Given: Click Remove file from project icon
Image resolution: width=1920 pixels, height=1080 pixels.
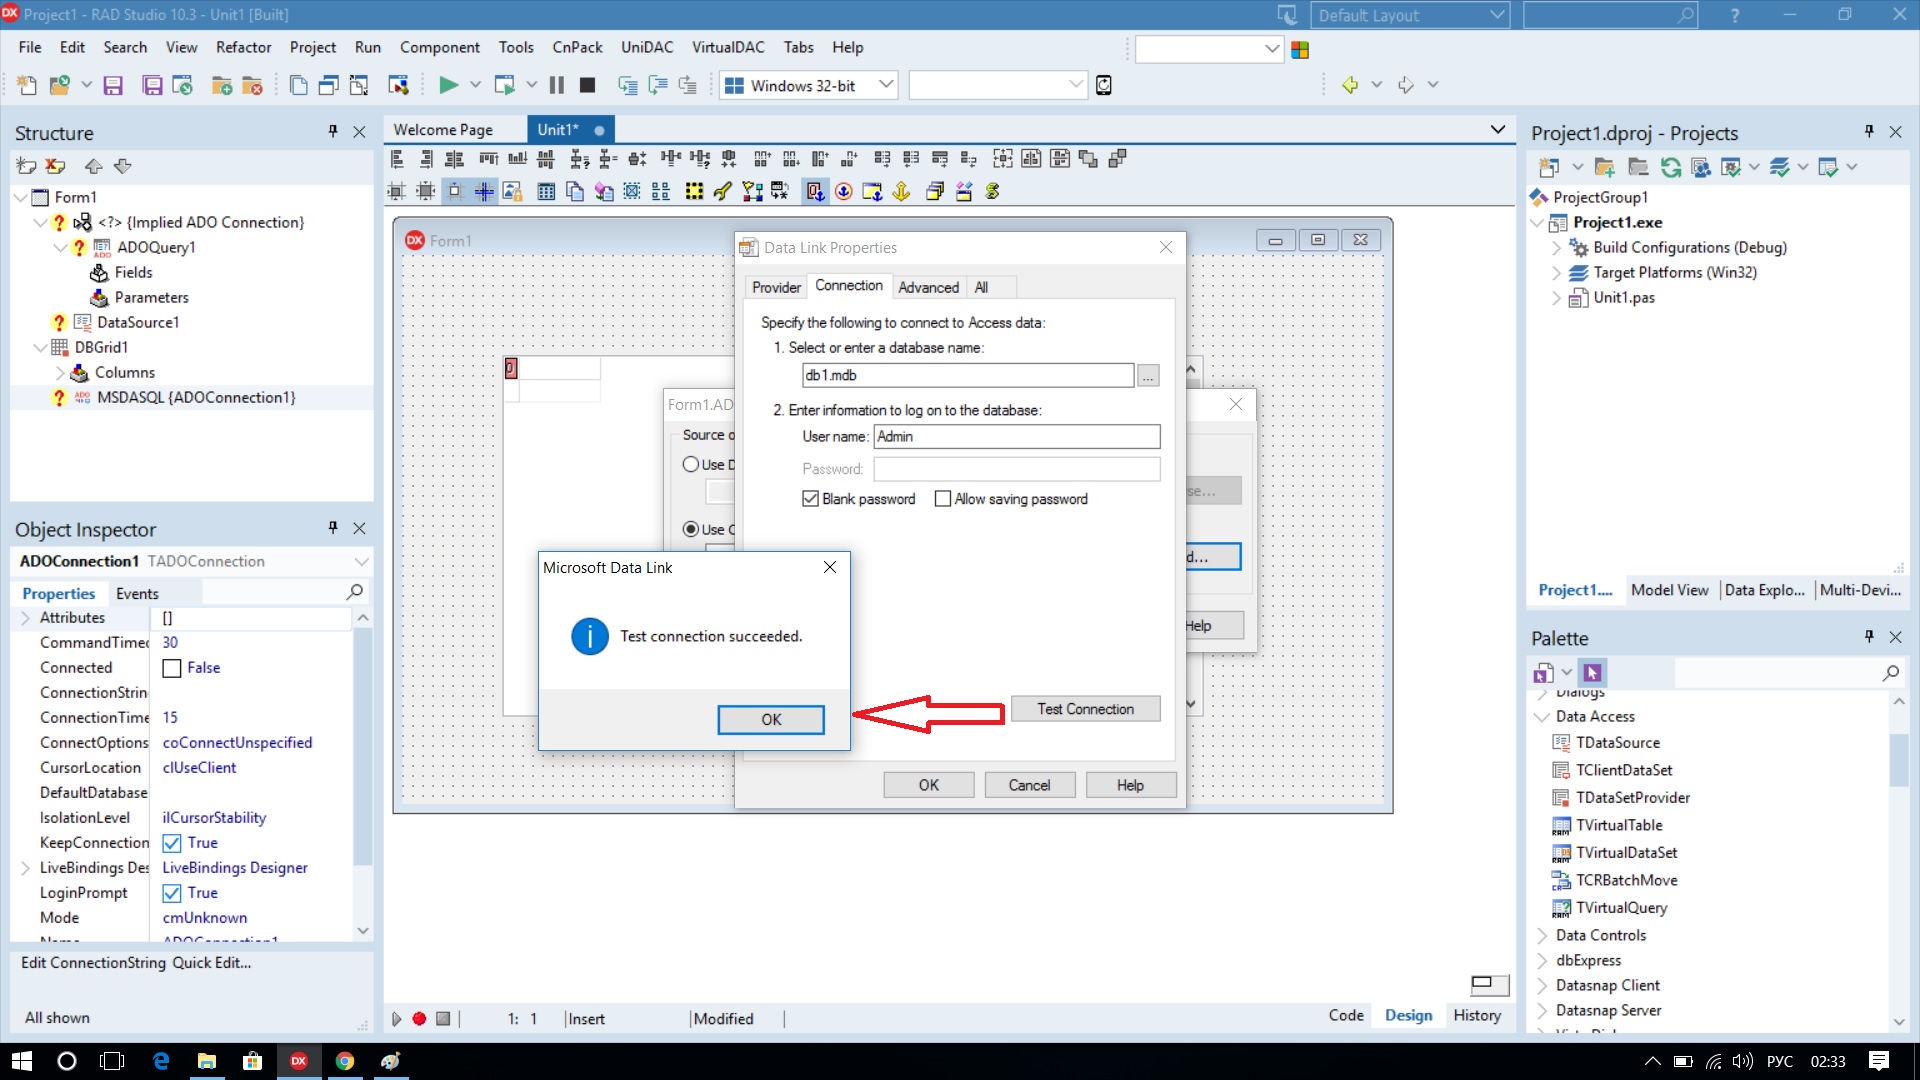Looking at the screenshot, I should [x=252, y=85].
